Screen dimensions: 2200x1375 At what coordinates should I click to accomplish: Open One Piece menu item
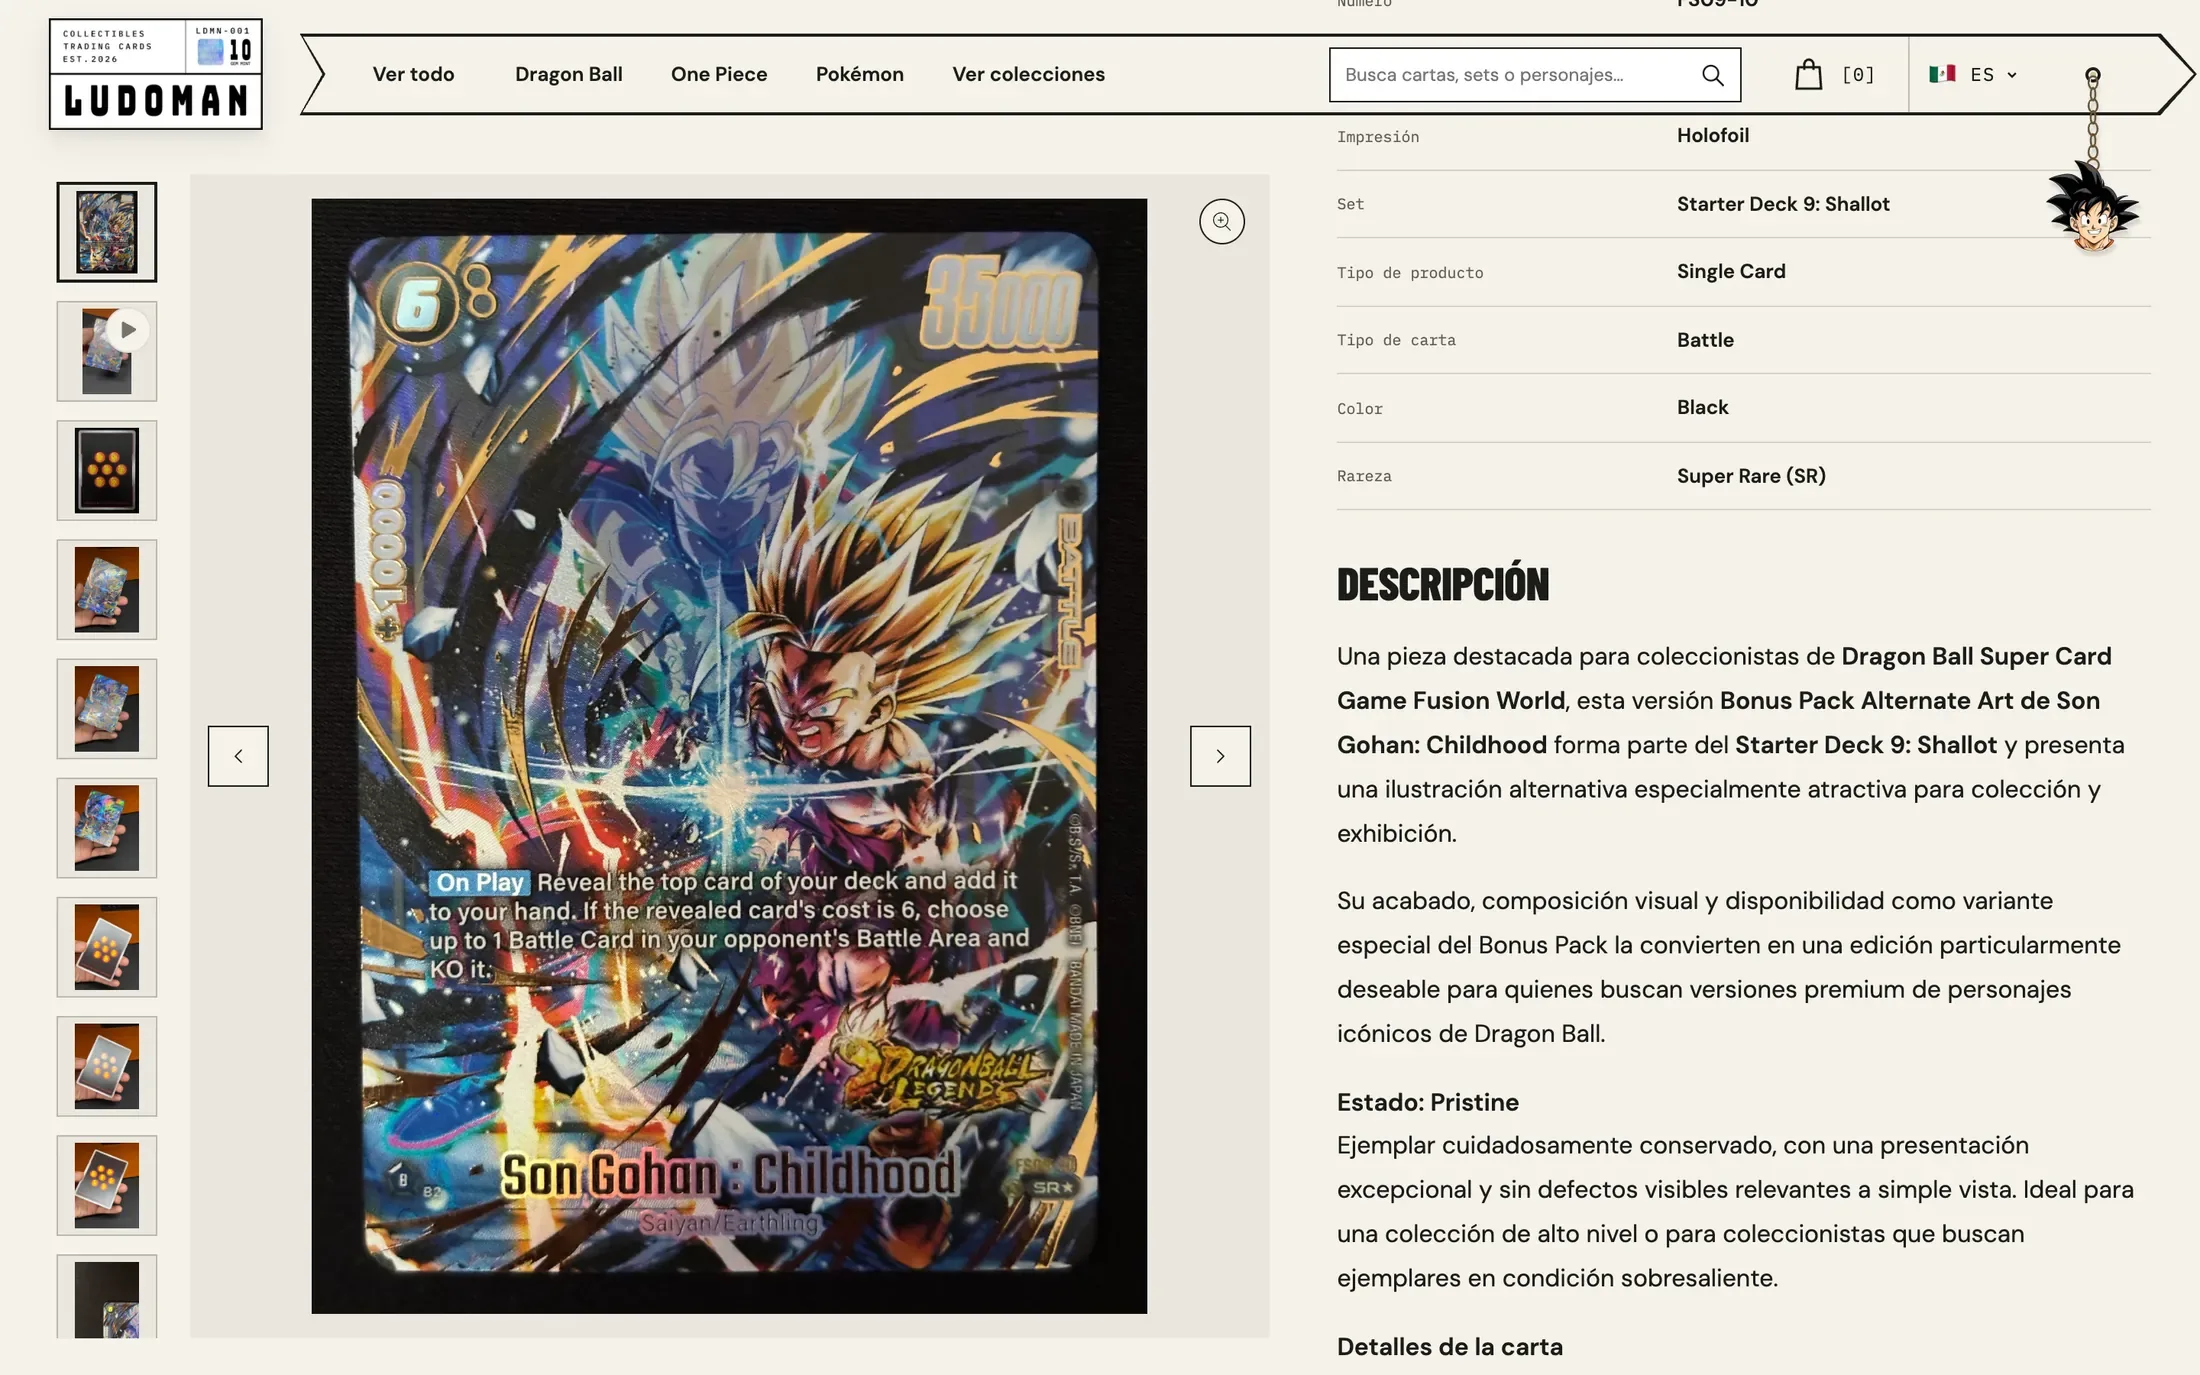(719, 74)
